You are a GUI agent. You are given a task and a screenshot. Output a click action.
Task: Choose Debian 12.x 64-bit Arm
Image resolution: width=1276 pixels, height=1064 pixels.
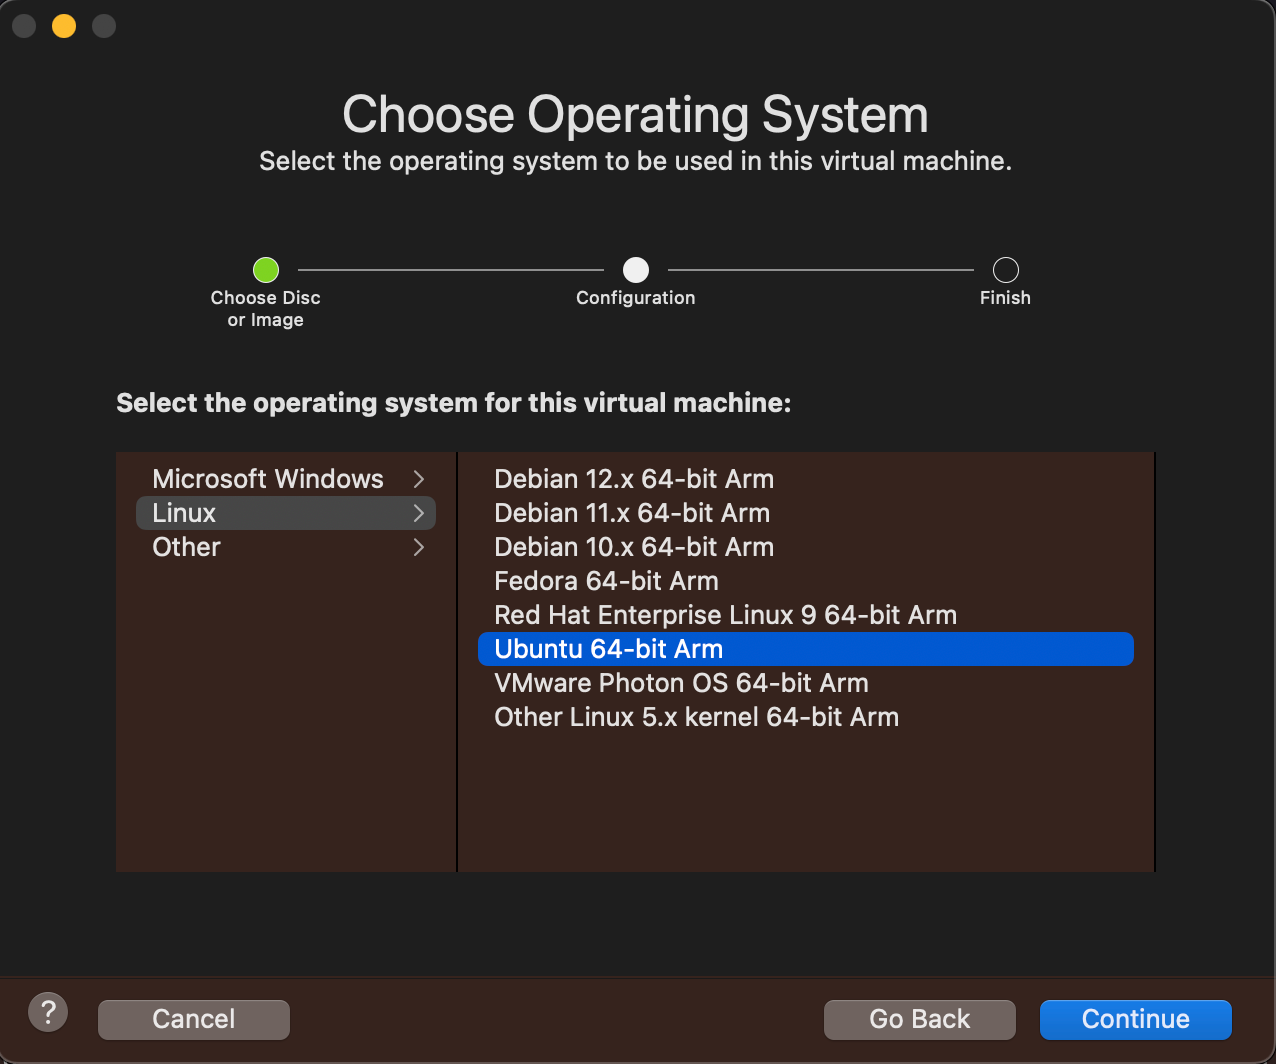pyautogui.click(x=806, y=479)
